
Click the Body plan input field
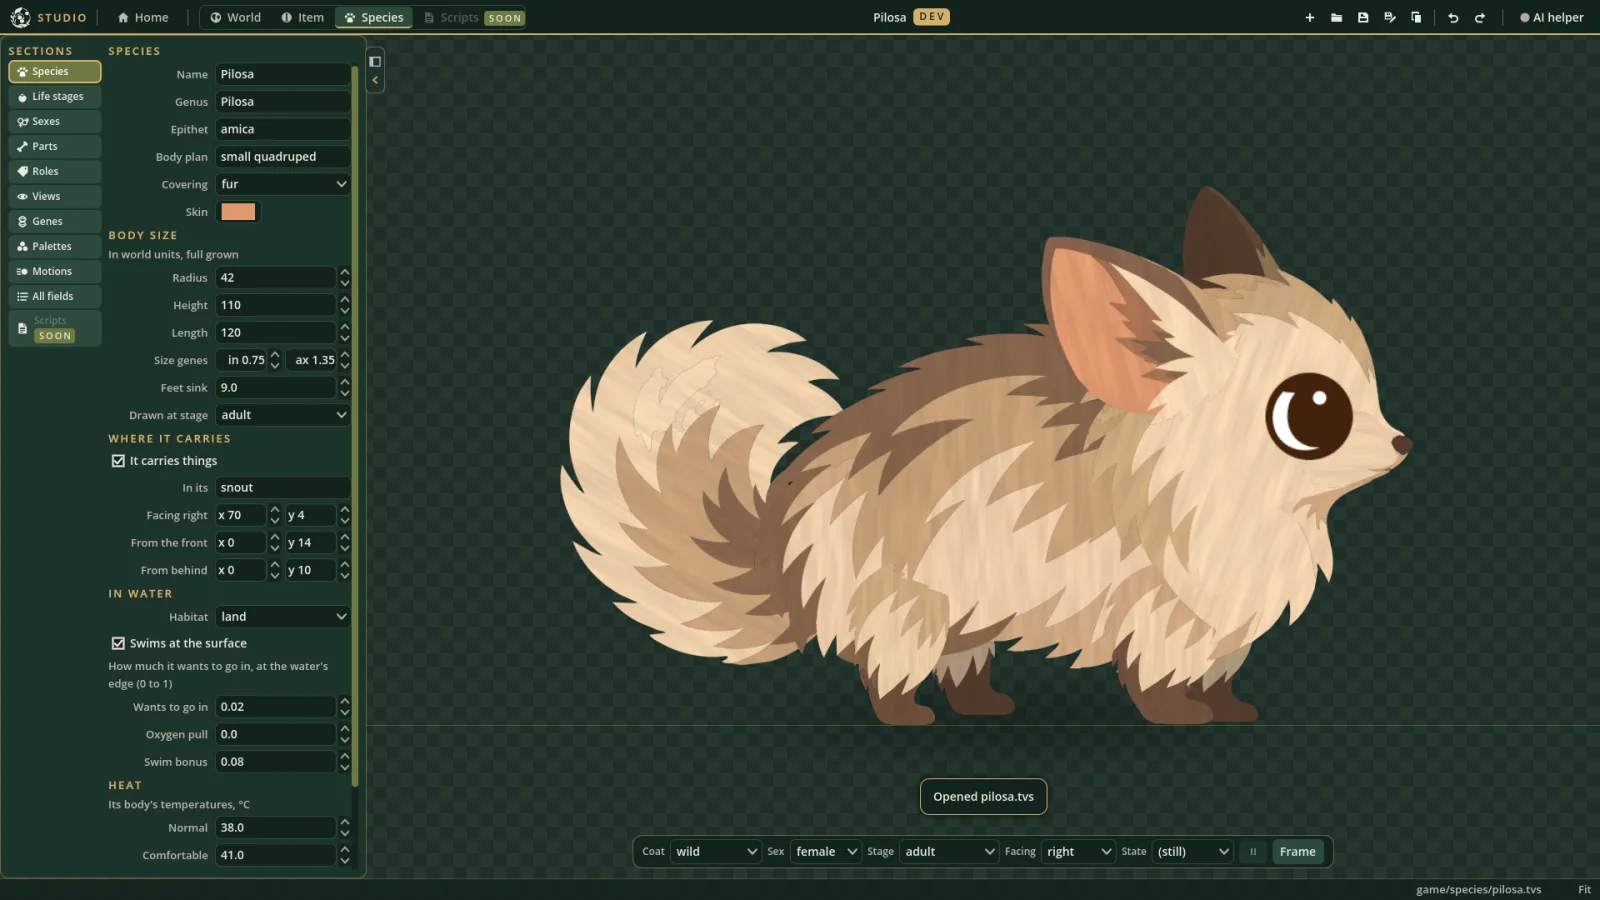point(283,157)
